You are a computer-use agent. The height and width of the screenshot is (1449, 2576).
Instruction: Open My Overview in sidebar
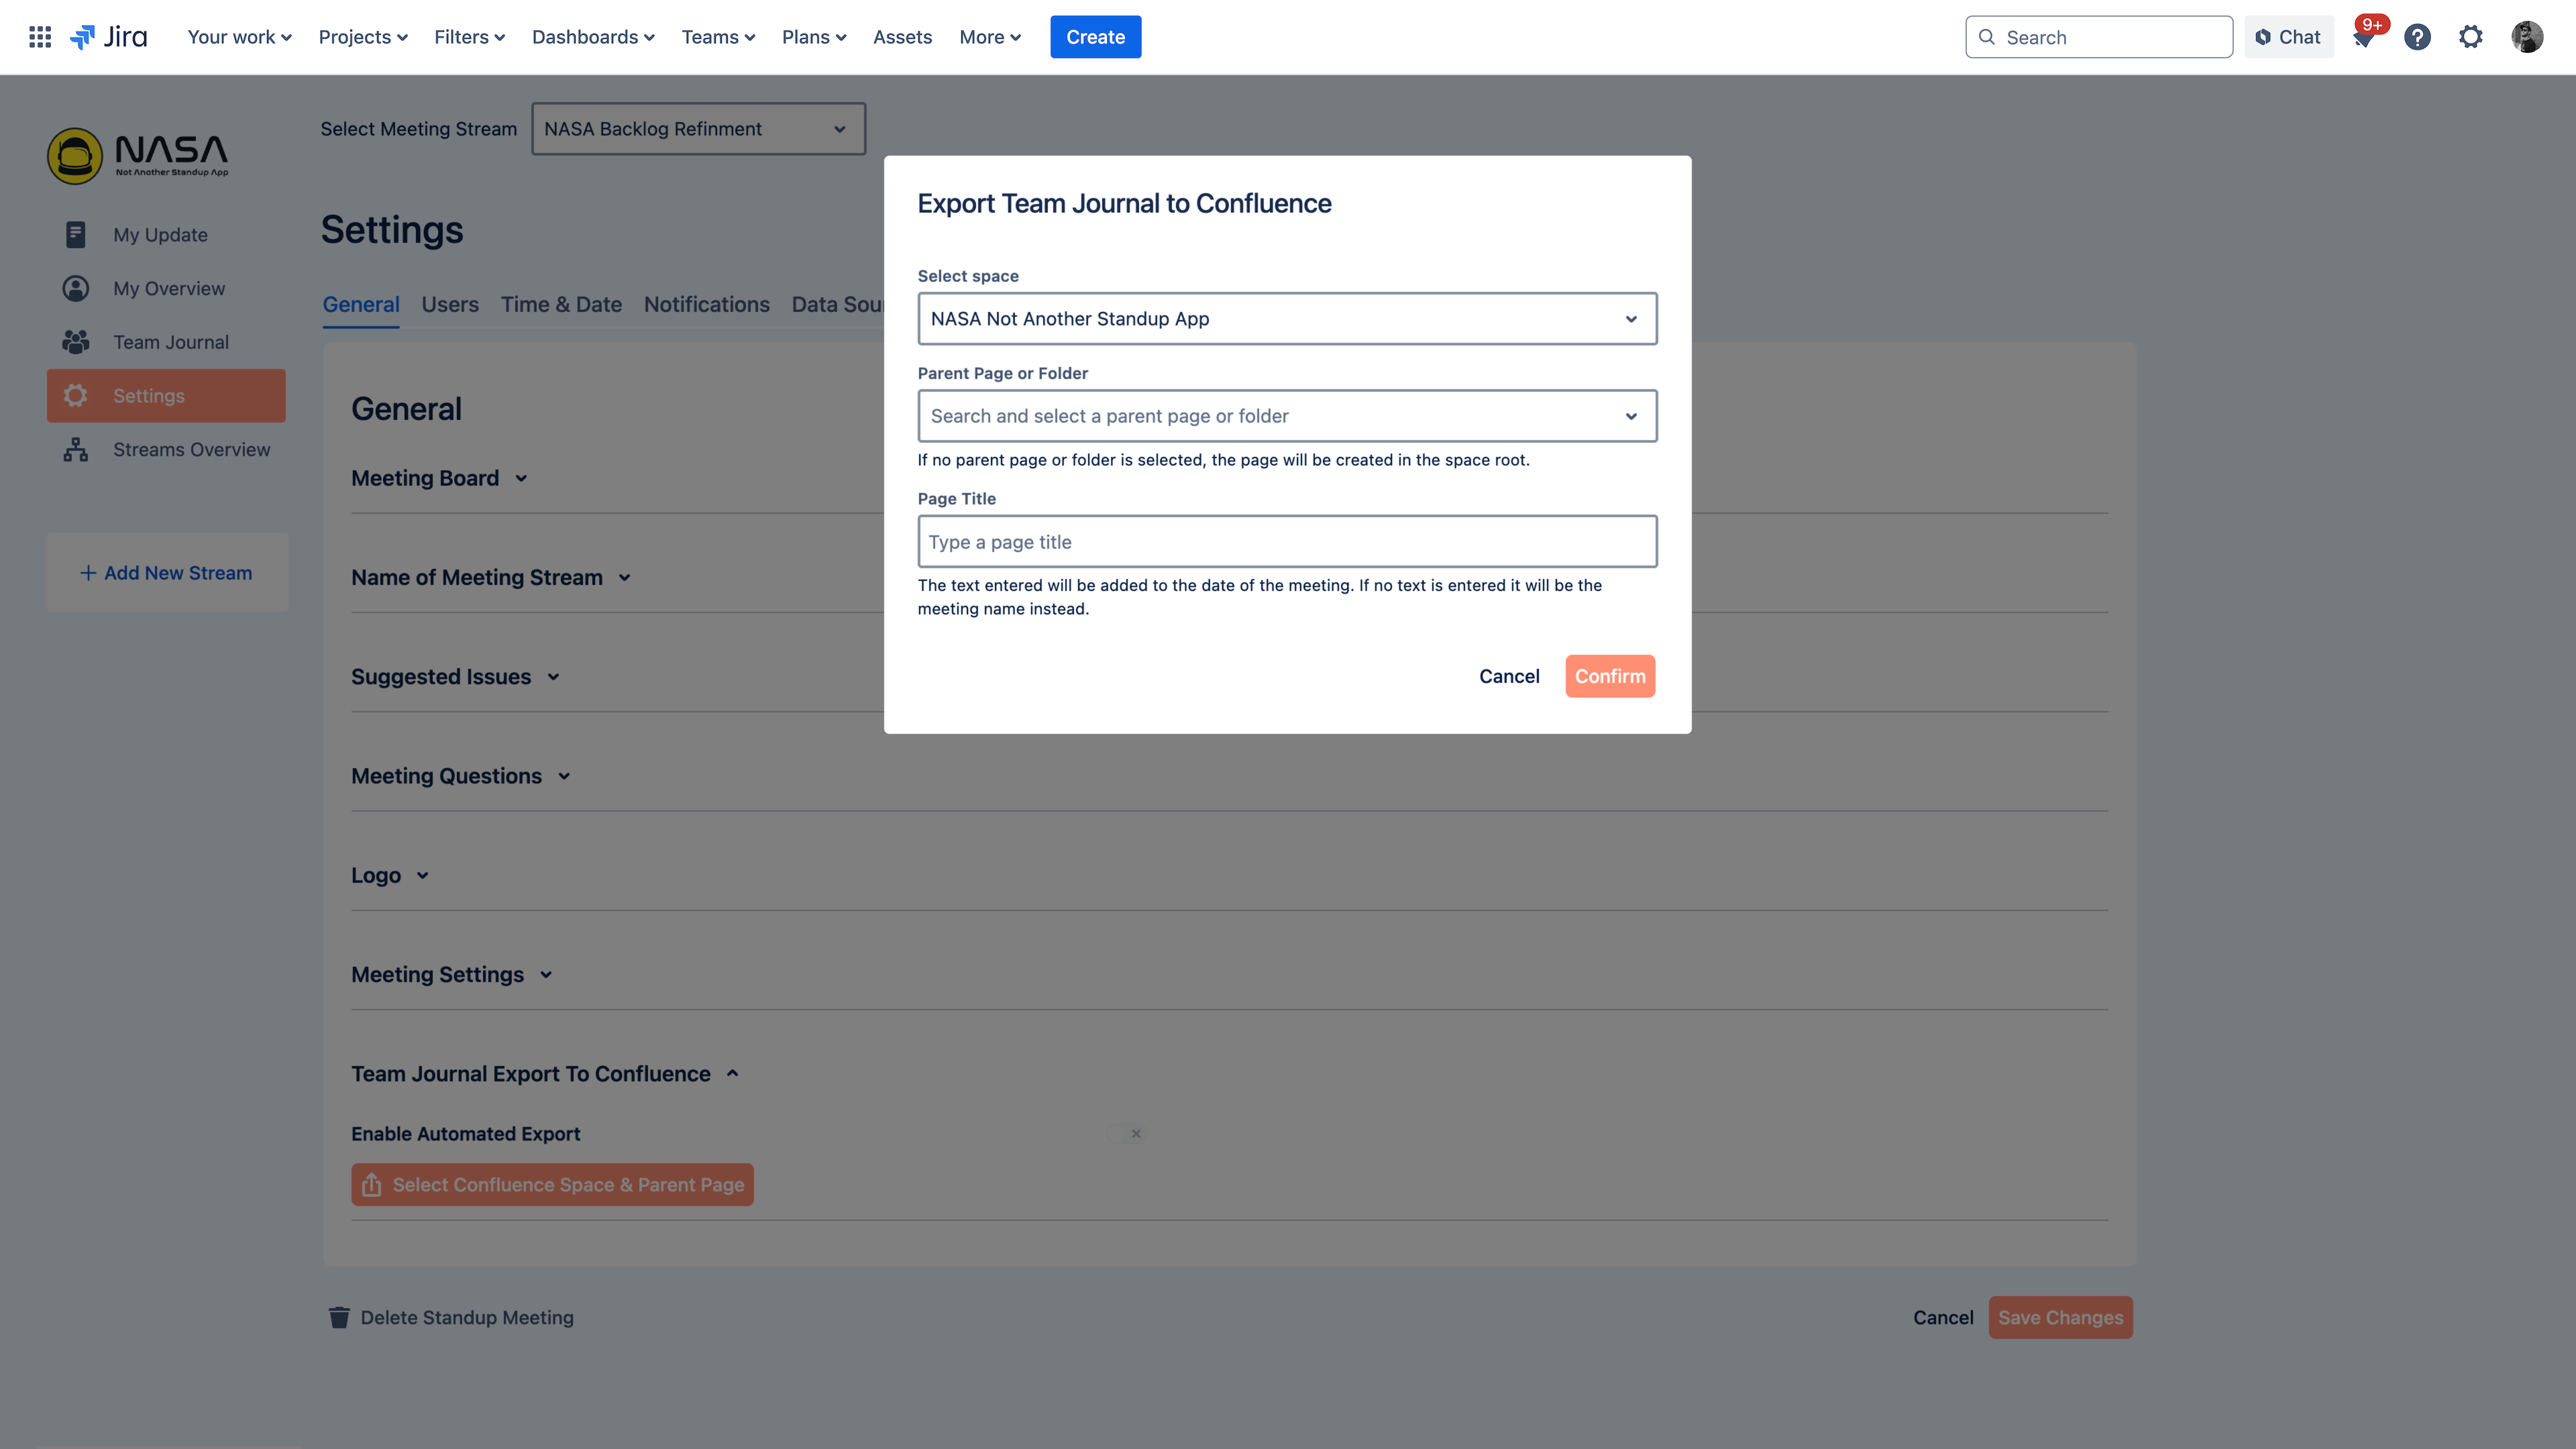coord(166,289)
